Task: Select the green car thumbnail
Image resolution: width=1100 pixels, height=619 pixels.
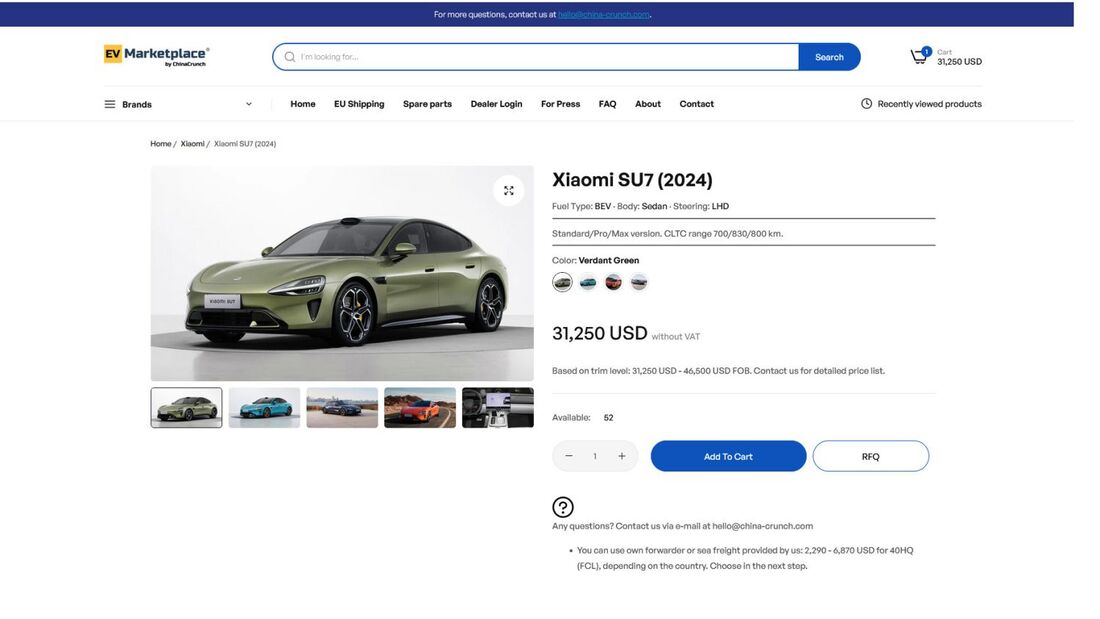Action: (187, 408)
